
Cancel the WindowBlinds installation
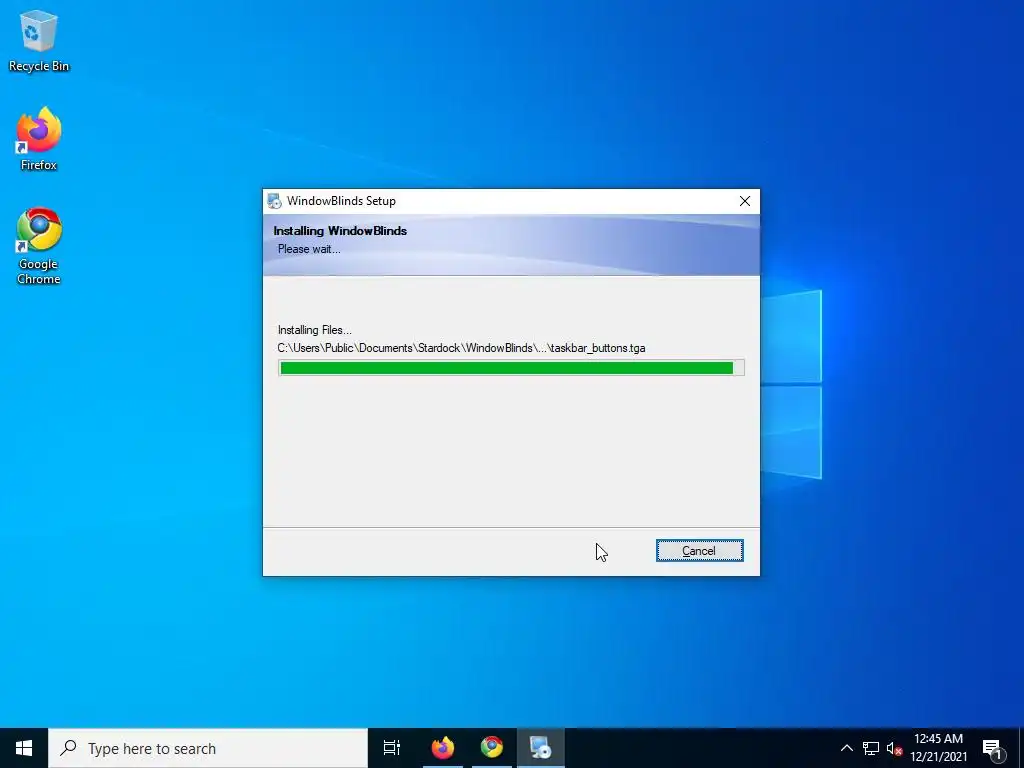pos(699,551)
